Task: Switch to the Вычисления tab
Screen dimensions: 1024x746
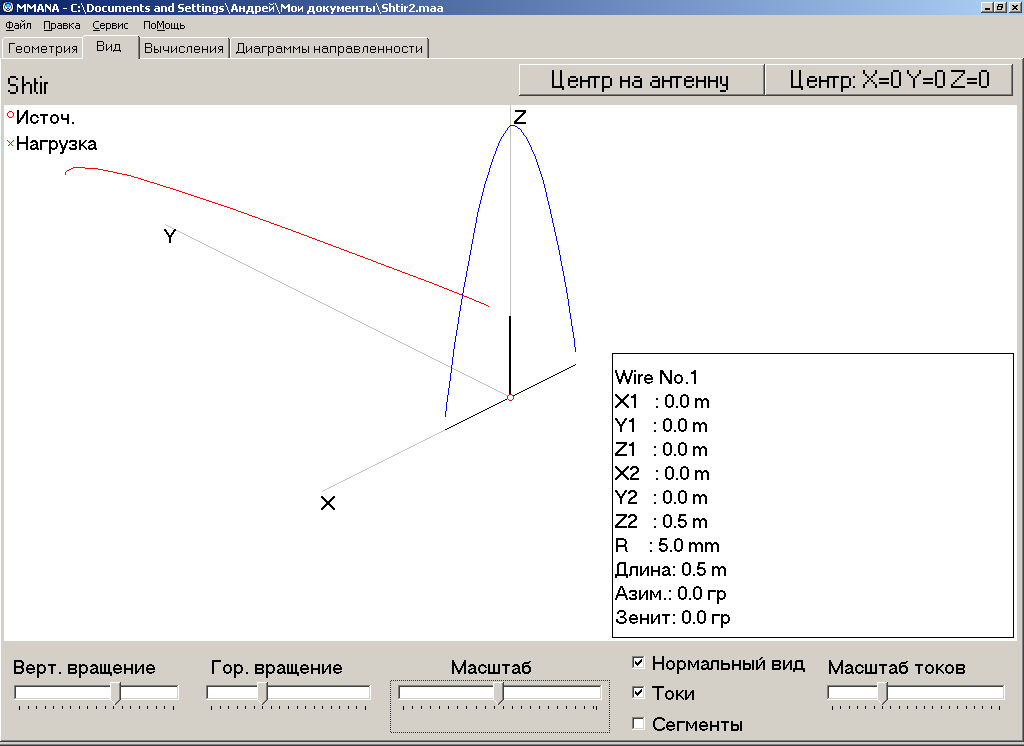Action: point(184,48)
